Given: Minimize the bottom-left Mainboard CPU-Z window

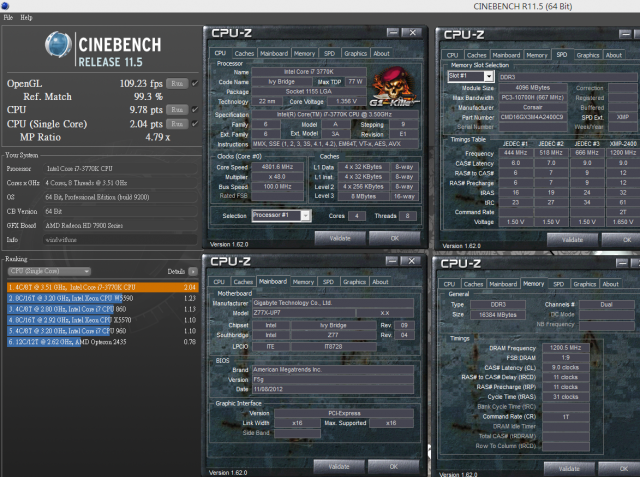Looking at the screenshot, I should click(x=392, y=261).
